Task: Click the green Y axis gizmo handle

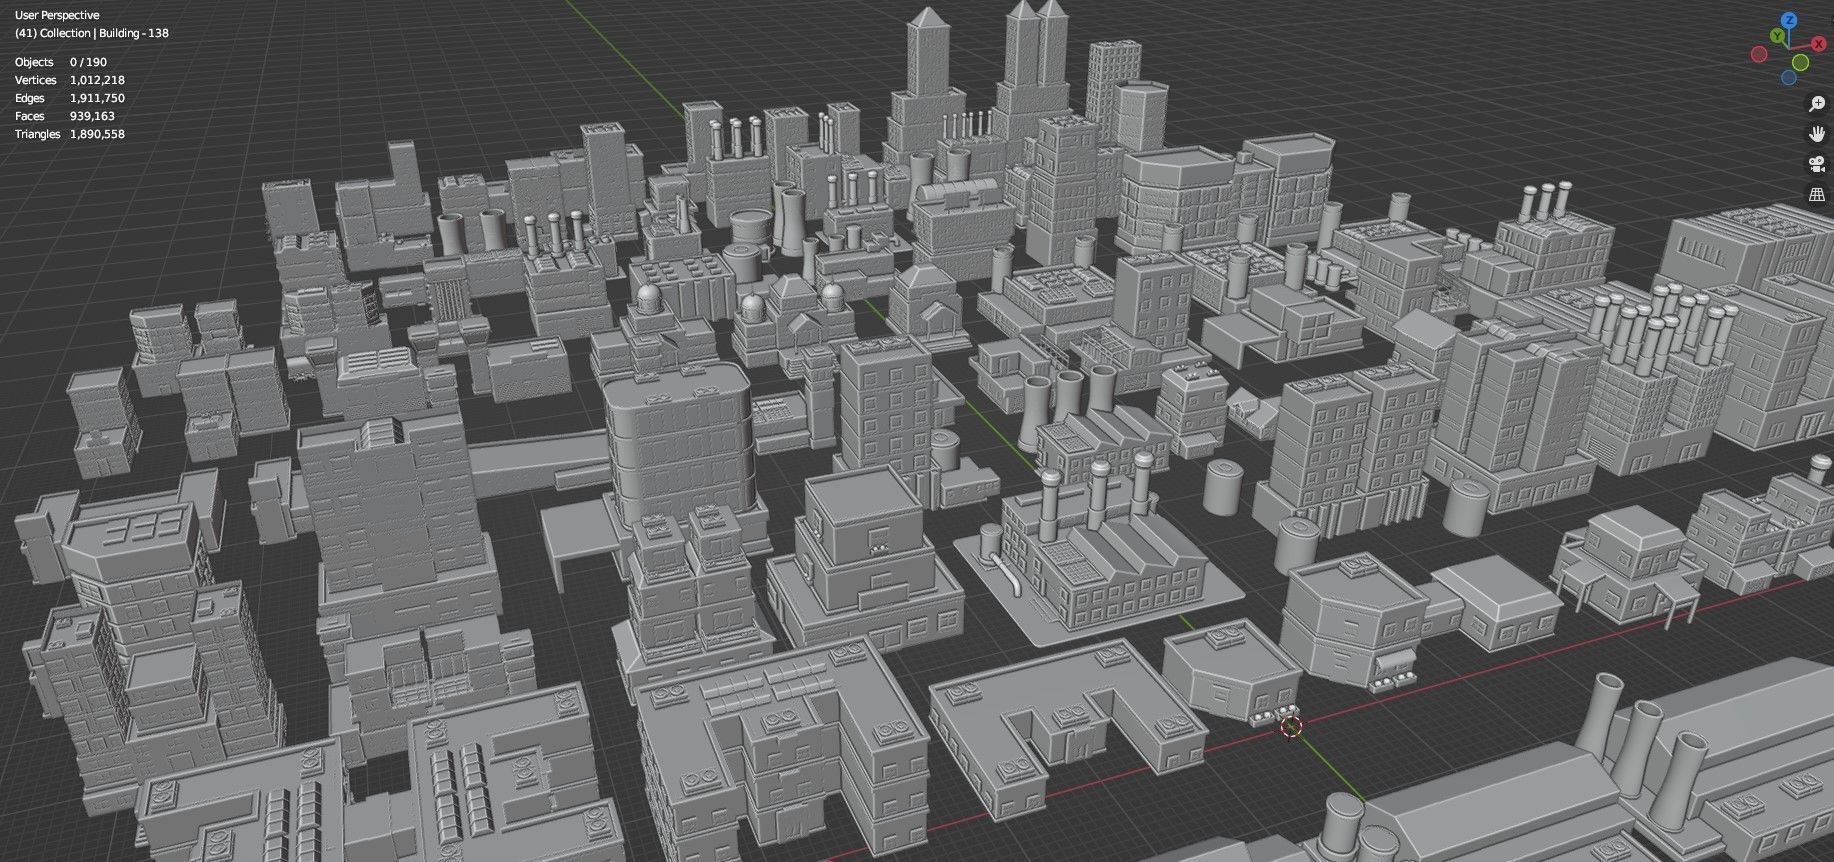Action: tap(1777, 35)
